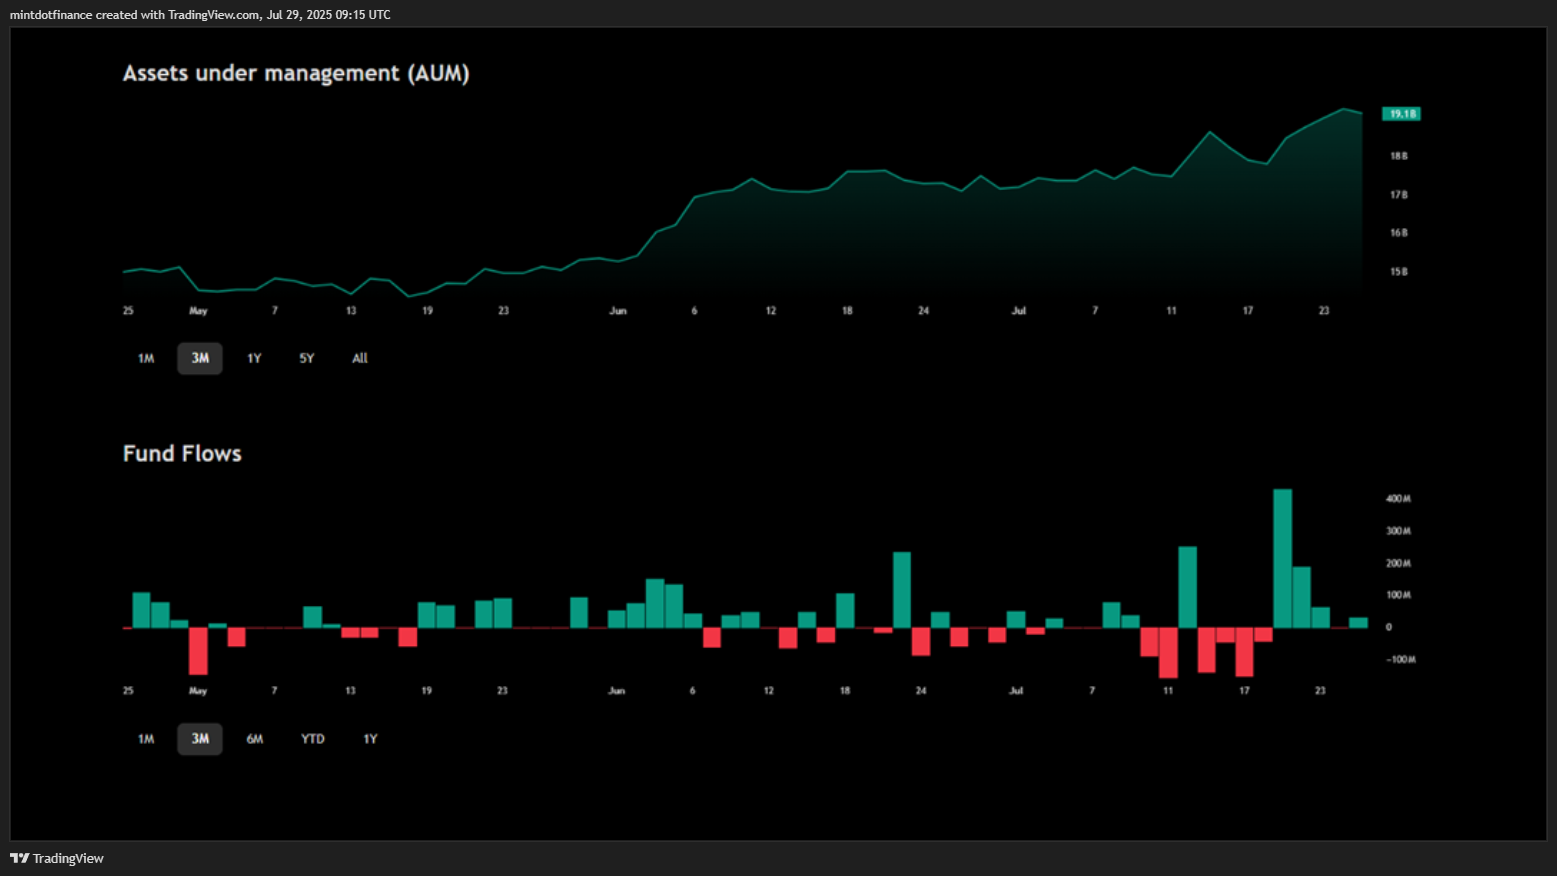Show All time range on AUM chart
The image size is (1557, 876).
pos(360,358)
